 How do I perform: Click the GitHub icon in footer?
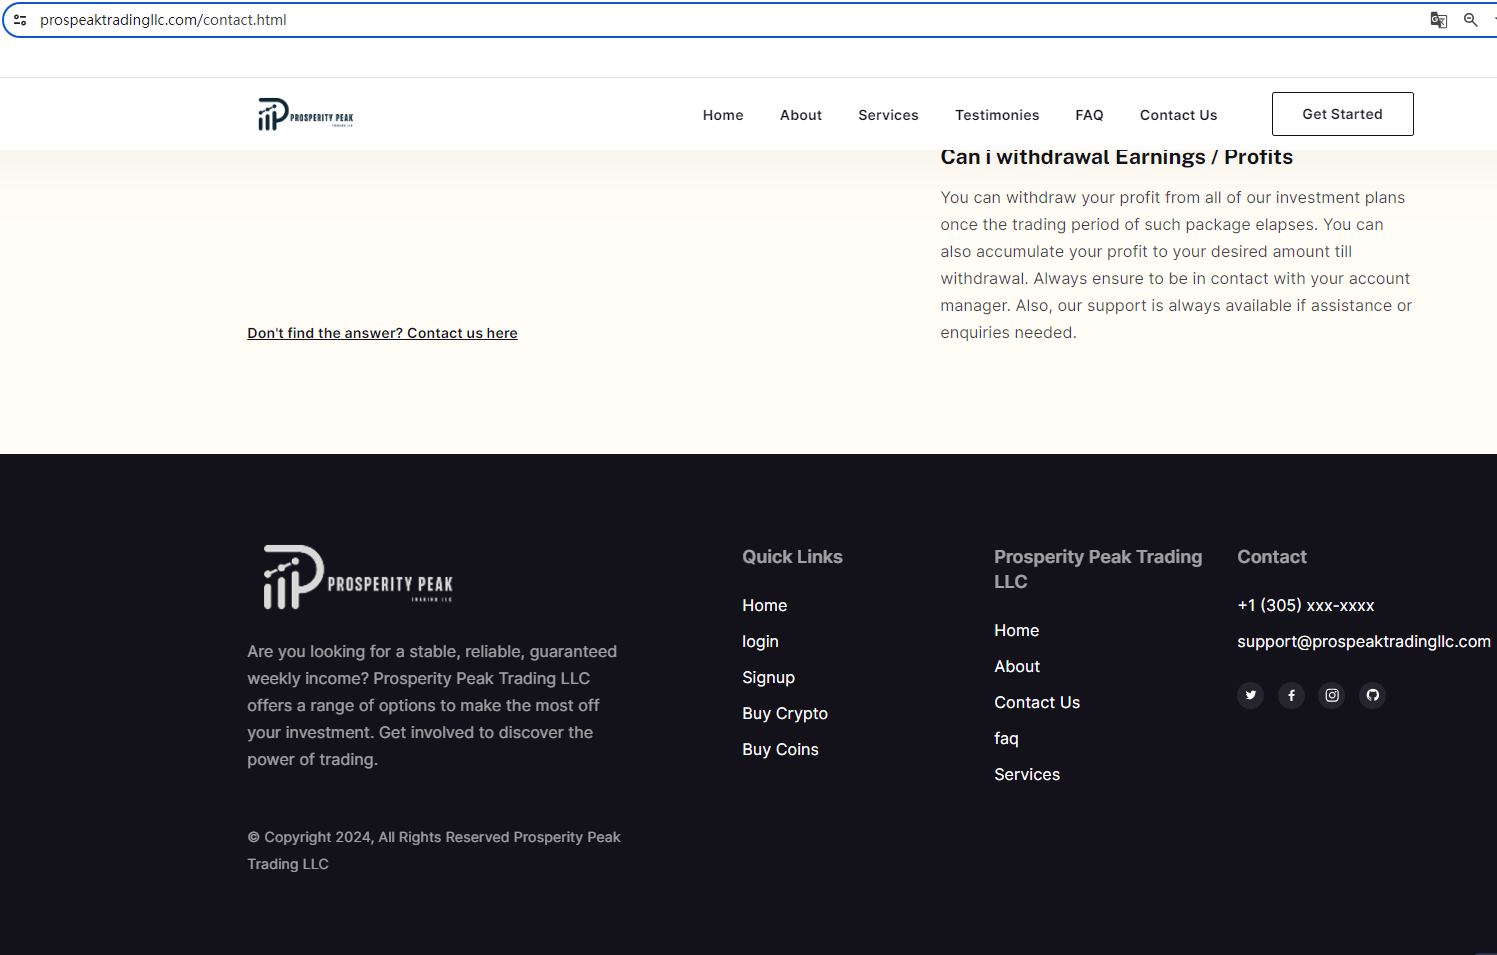point(1373,695)
